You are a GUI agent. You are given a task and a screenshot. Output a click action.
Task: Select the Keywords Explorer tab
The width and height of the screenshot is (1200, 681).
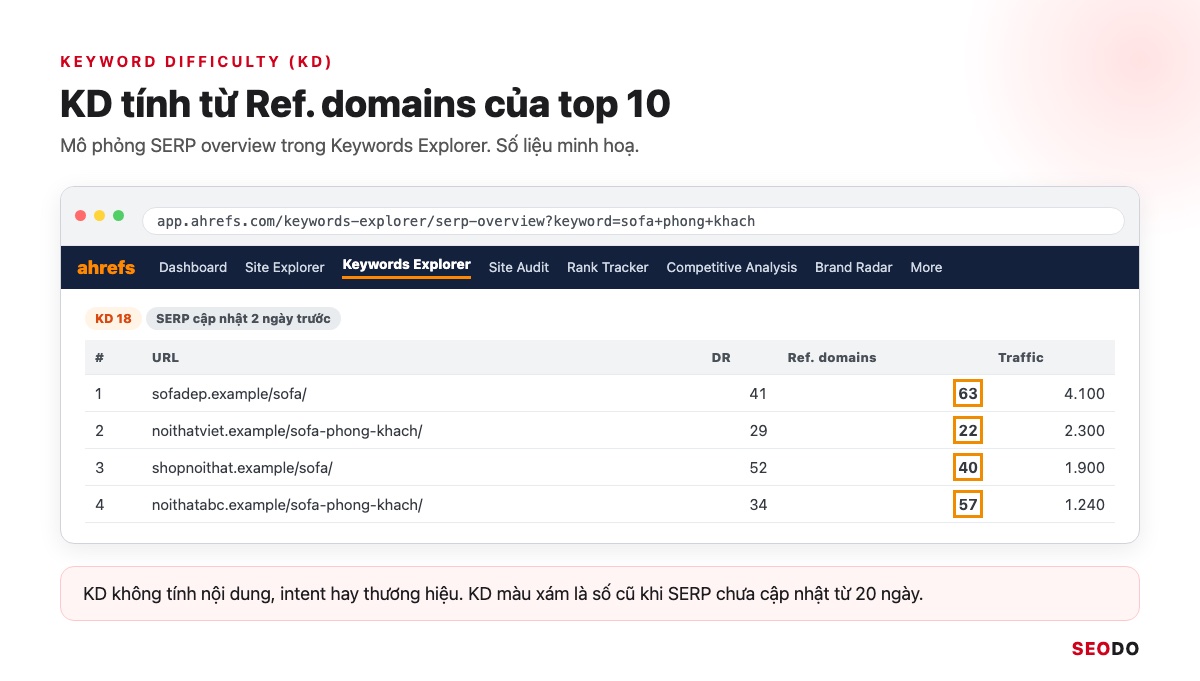tap(406, 265)
